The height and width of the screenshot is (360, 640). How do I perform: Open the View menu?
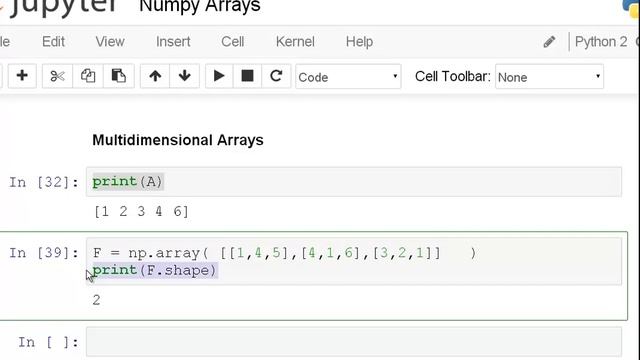[x=110, y=42]
